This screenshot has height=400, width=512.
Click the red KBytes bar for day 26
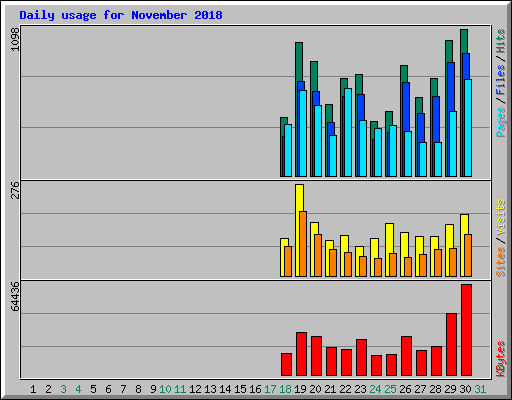[x=406, y=356]
